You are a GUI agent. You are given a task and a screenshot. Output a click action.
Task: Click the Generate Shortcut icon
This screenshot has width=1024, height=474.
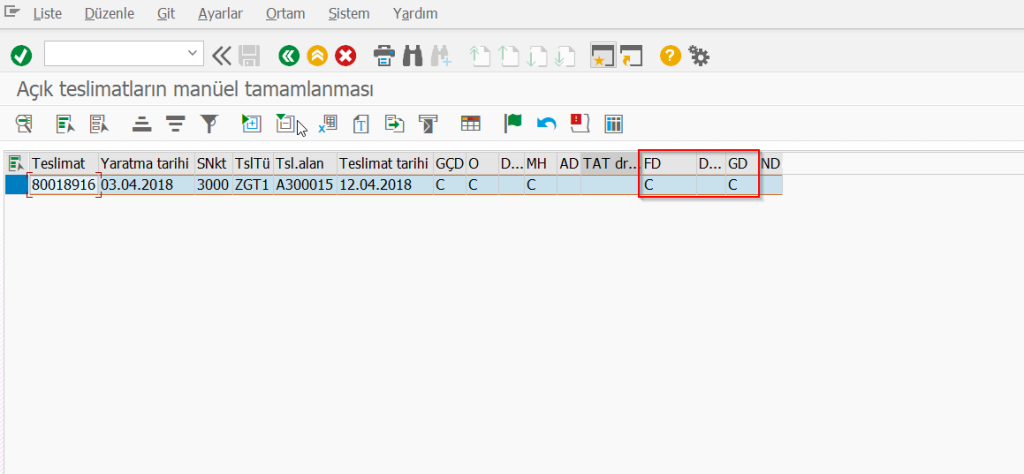click(x=632, y=56)
